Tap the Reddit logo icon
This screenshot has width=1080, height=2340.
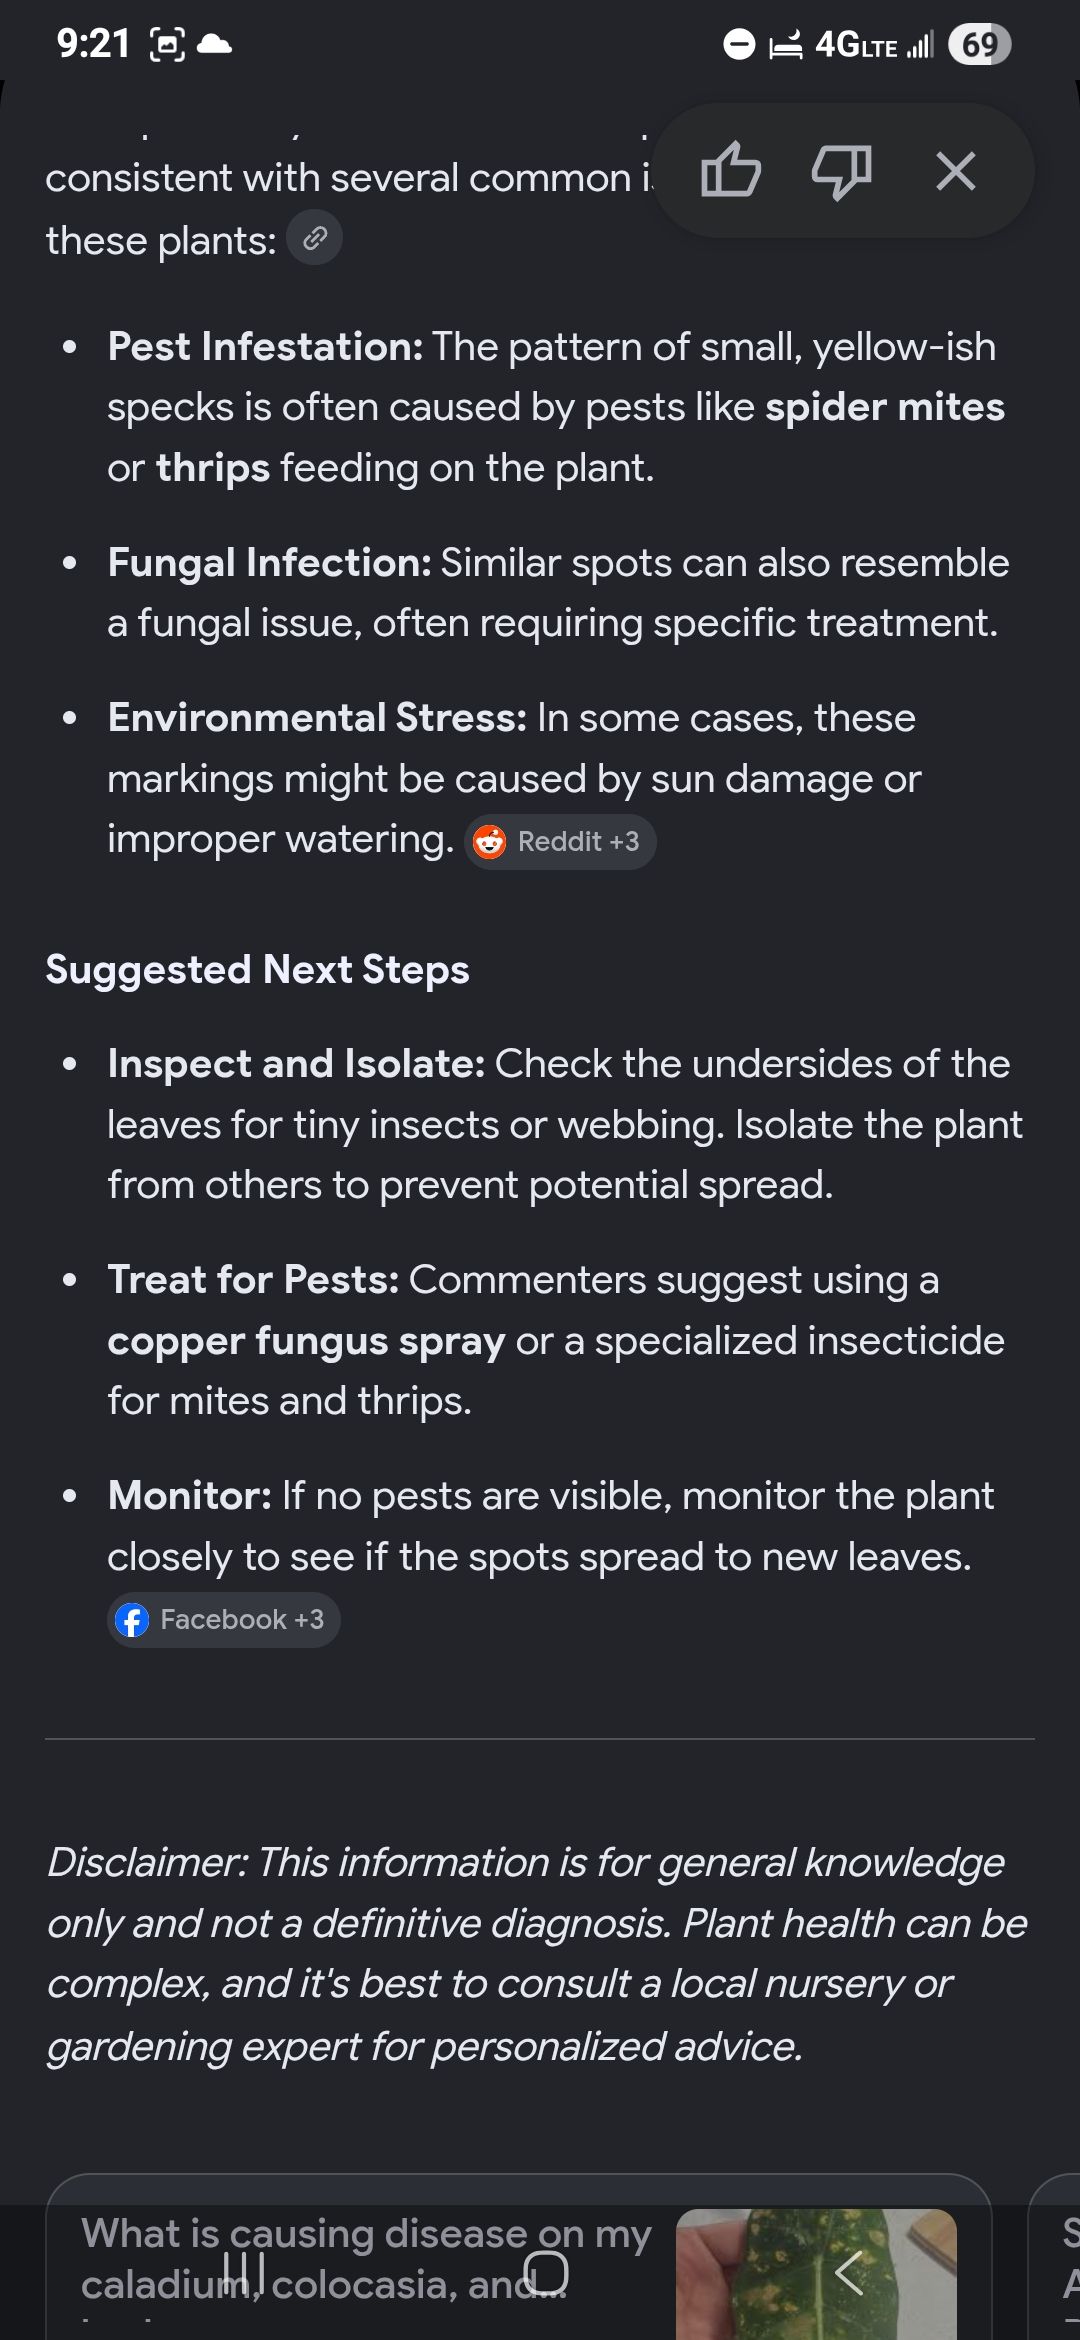tap(489, 842)
